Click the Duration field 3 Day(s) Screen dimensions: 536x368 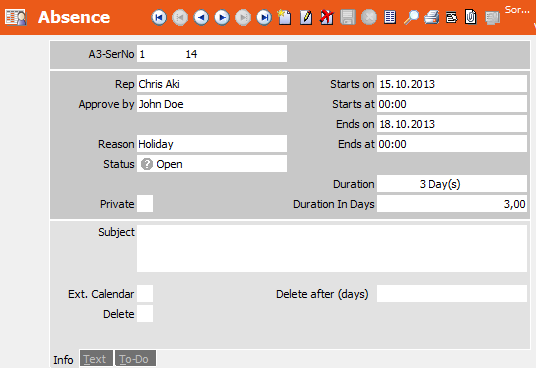click(452, 184)
